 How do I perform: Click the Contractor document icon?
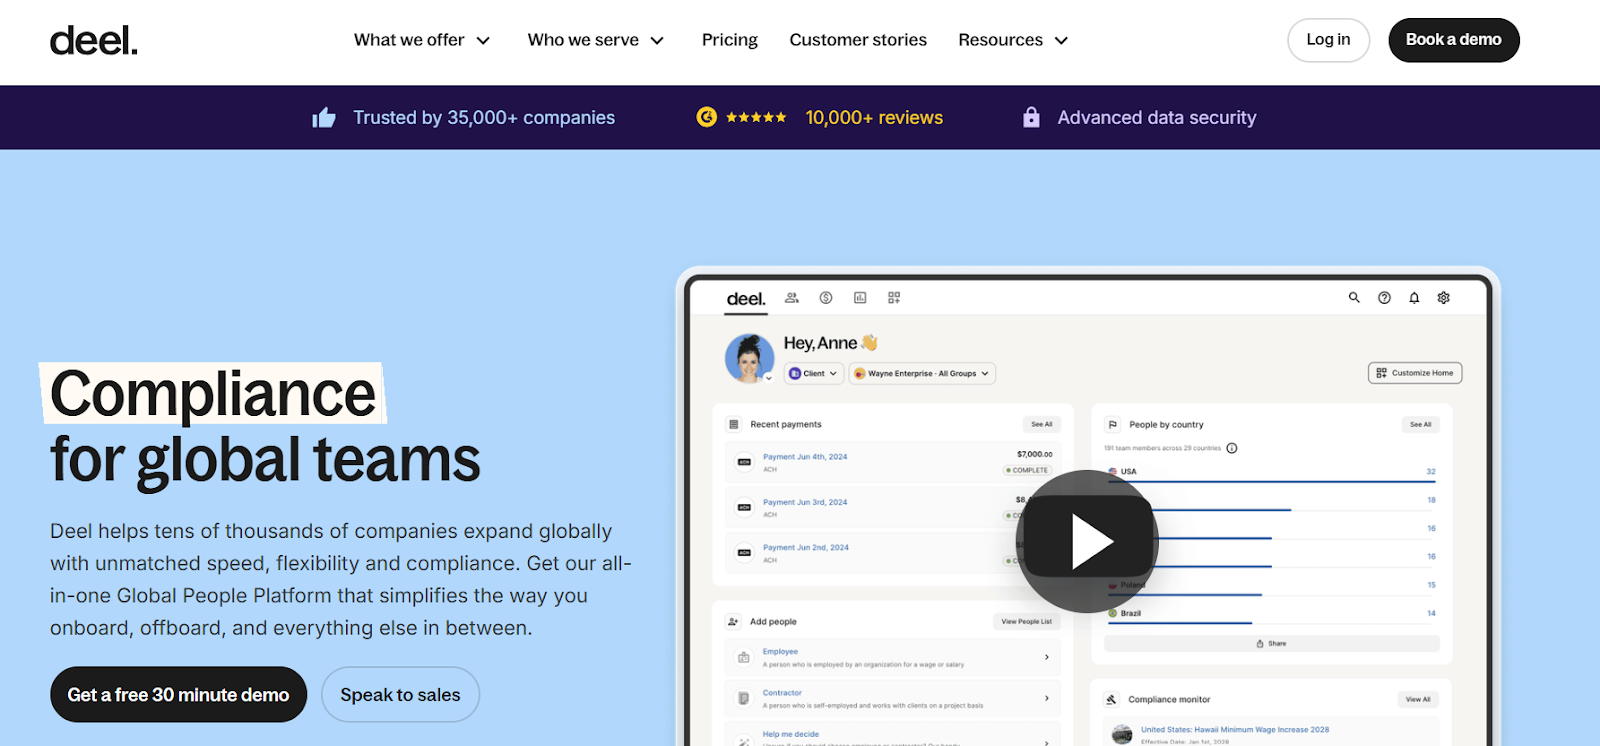744,698
